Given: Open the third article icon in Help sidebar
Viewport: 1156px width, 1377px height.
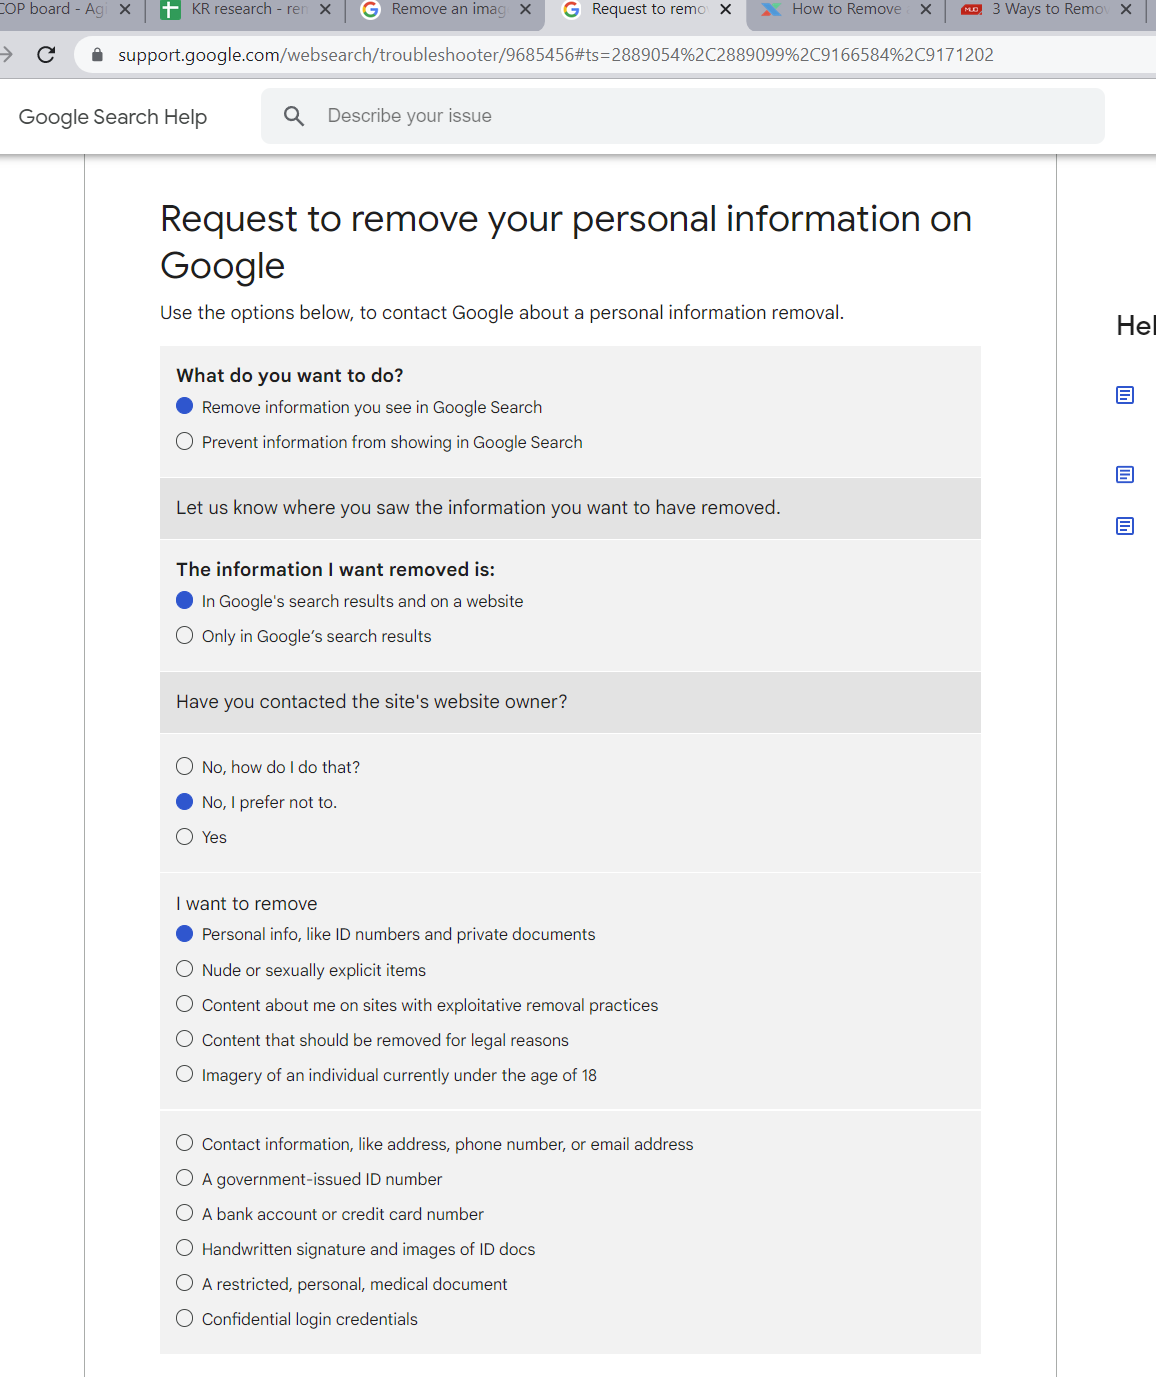Looking at the screenshot, I should coord(1125,525).
